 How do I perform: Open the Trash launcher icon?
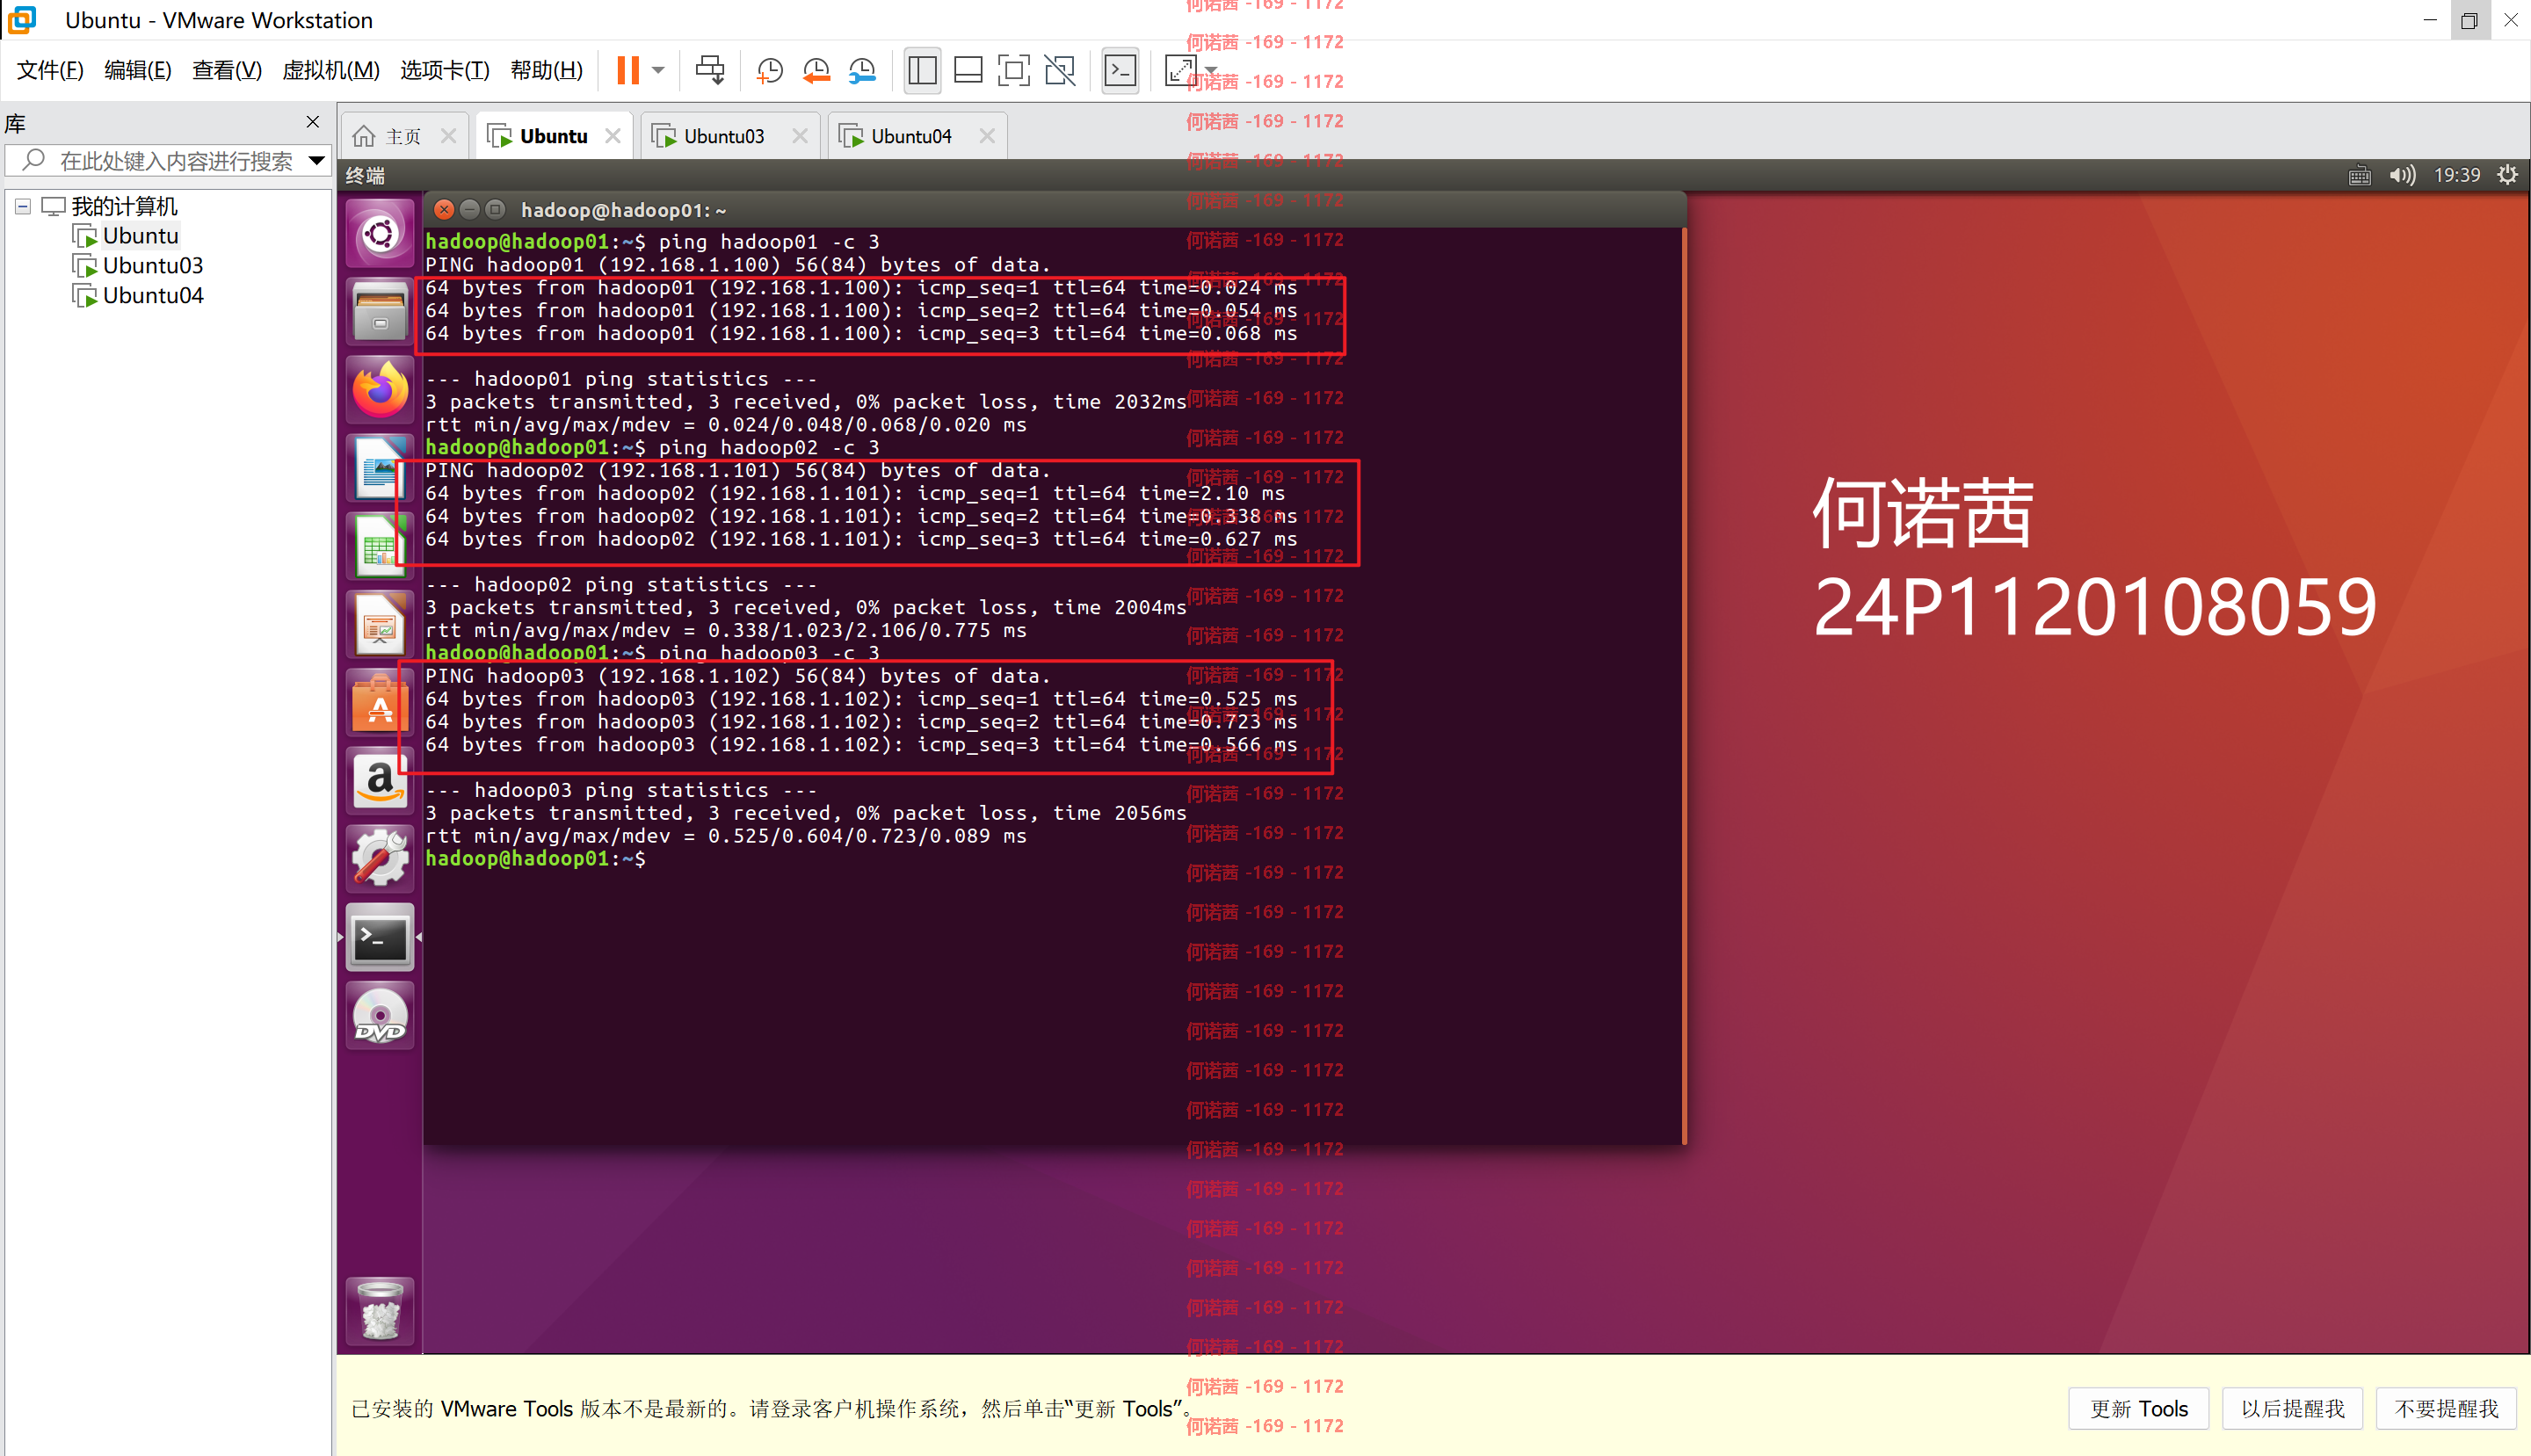coord(380,1311)
